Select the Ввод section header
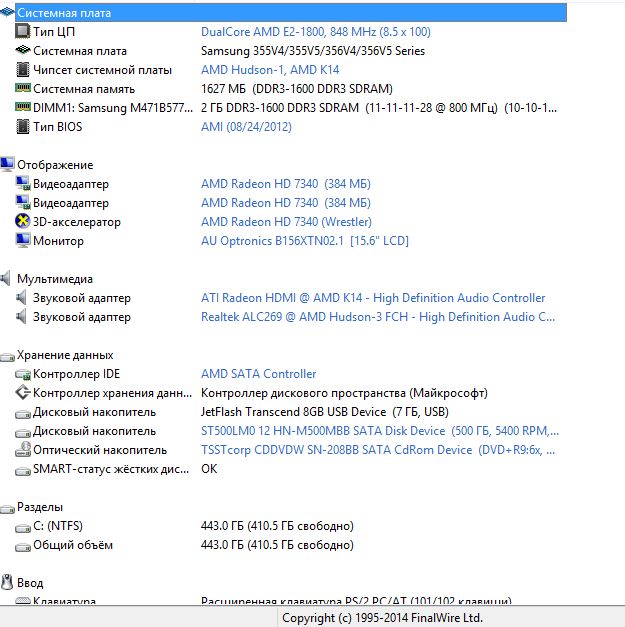625x627 pixels. (x=30, y=583)
